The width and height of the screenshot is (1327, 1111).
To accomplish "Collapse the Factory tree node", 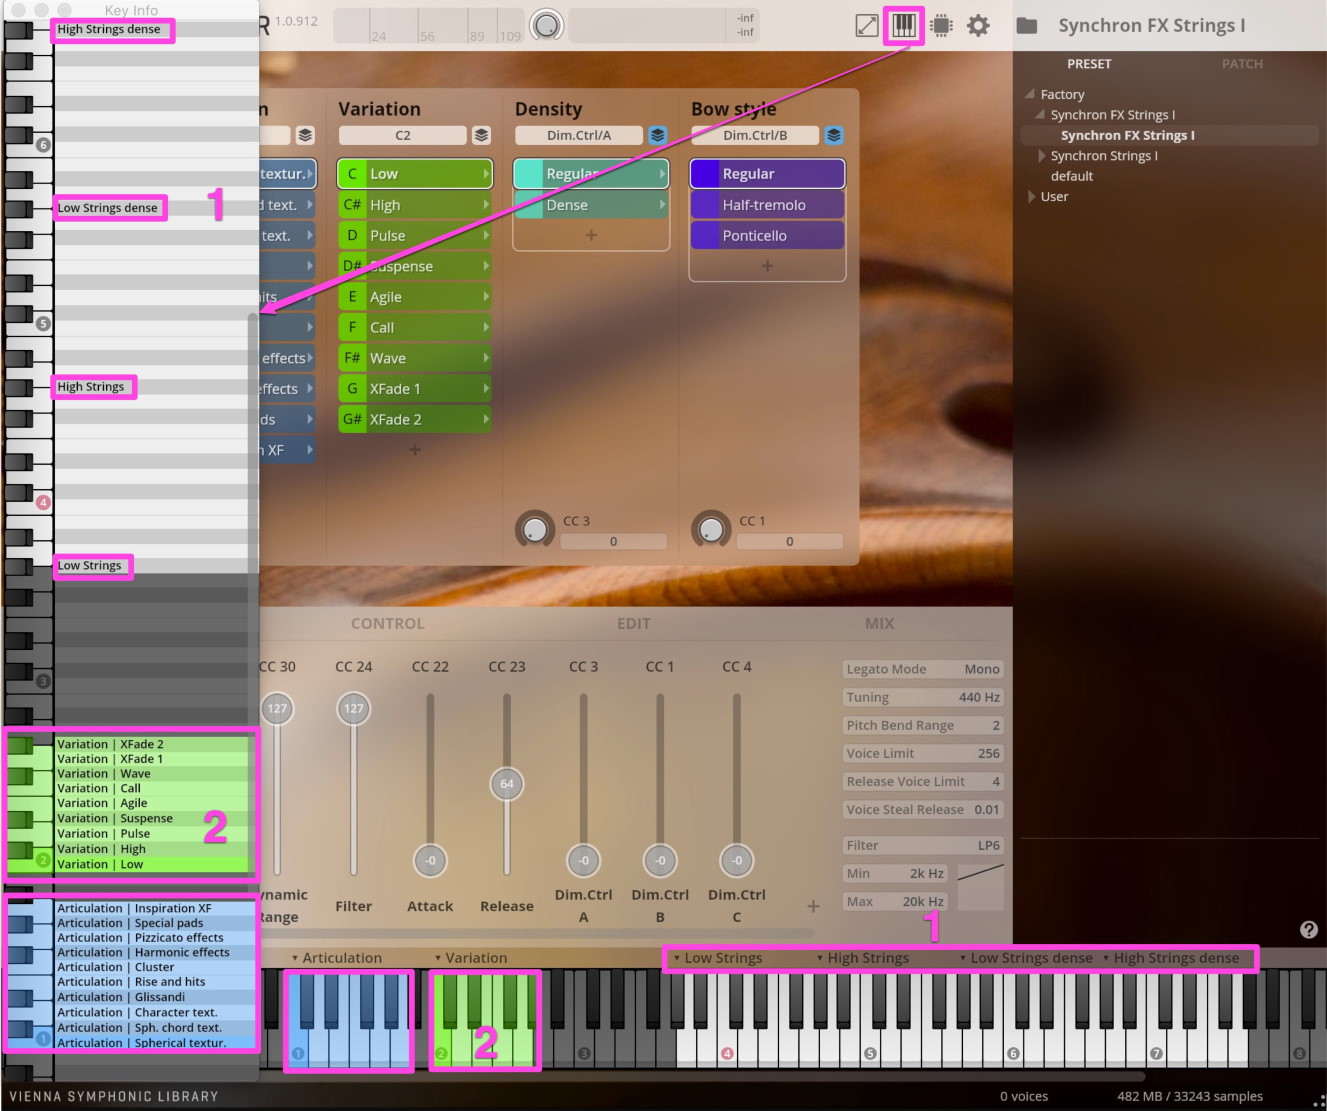I will 1029,94.
